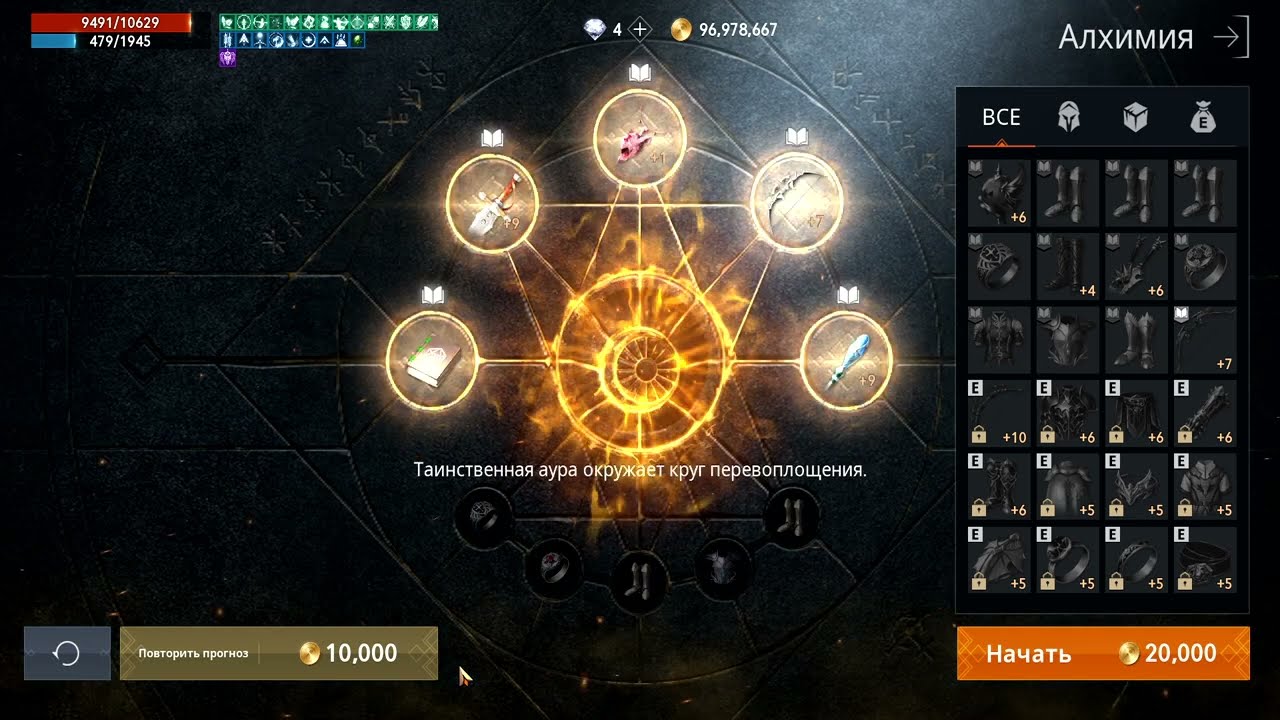Pick the +6 helmet in inventory
The height and width of the screenshot is (720, 1280).
(x=1001, y=193)
